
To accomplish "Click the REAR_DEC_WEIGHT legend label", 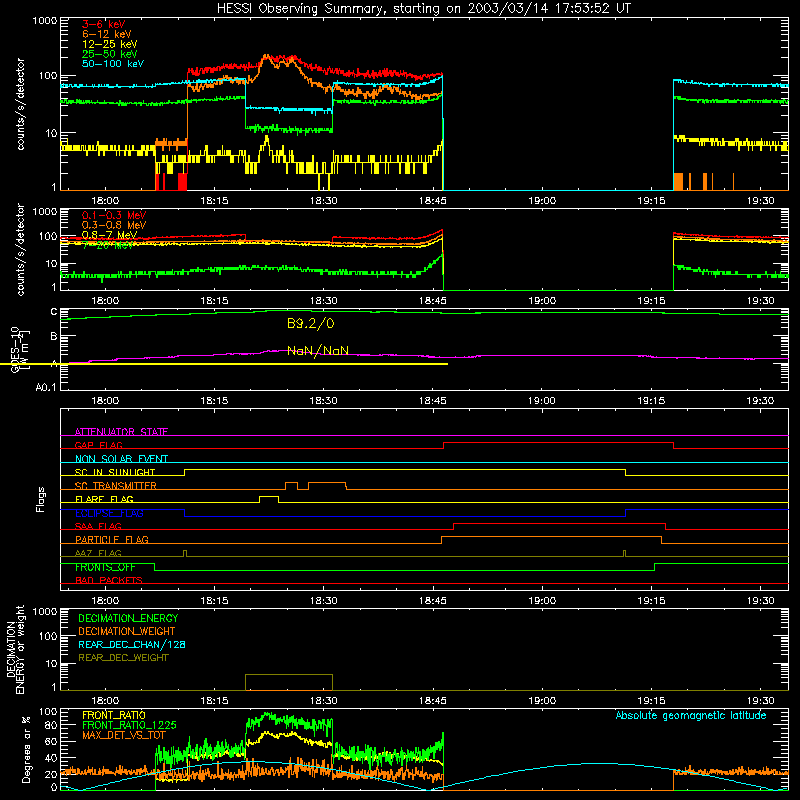I will [123, 658].
